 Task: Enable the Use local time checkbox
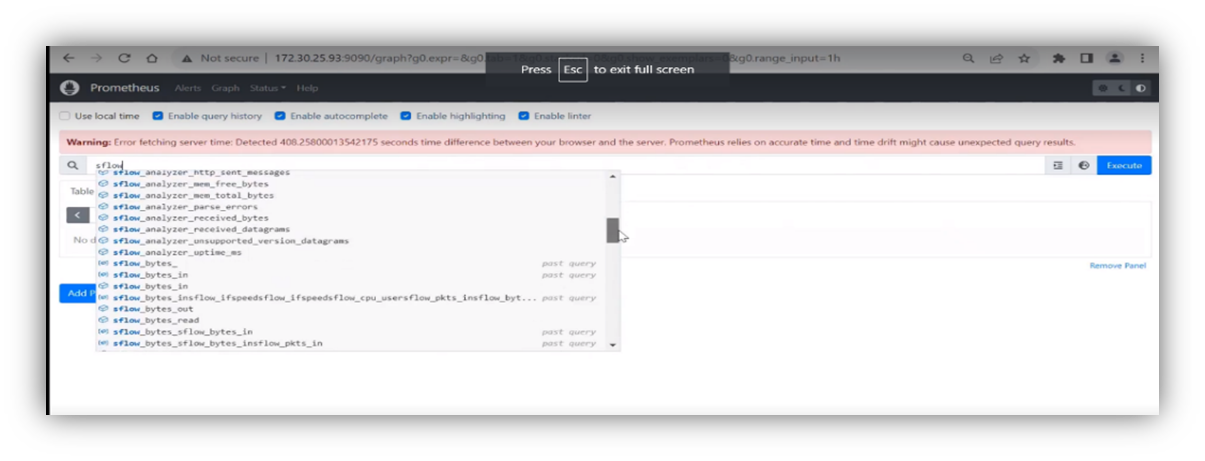coord(66,116)
